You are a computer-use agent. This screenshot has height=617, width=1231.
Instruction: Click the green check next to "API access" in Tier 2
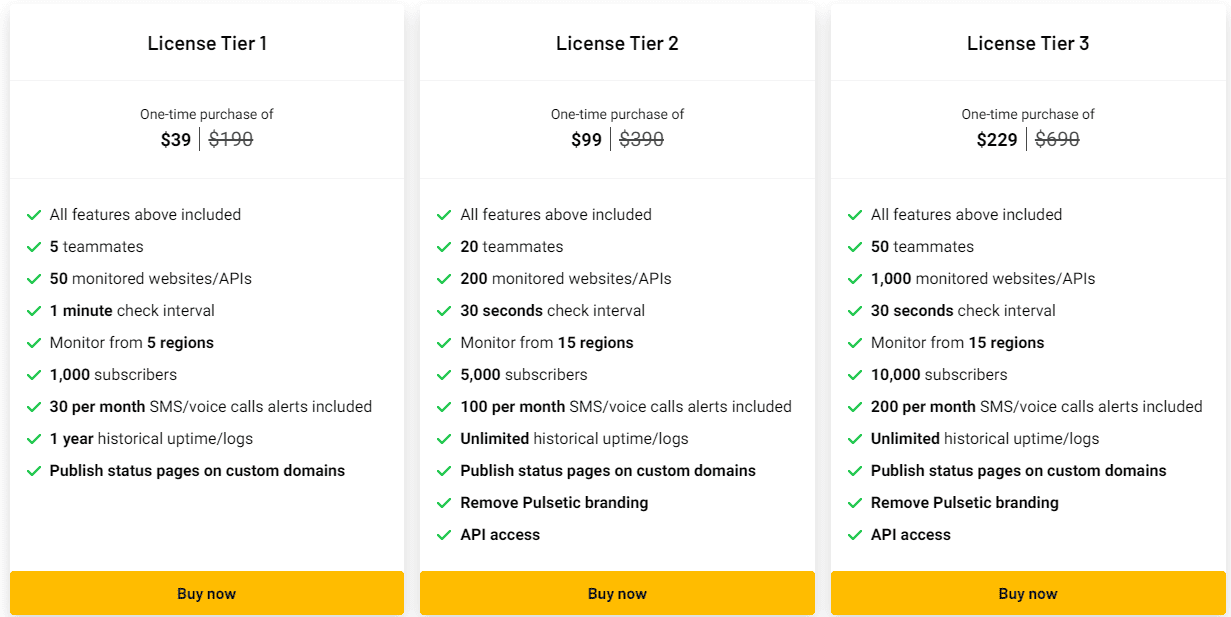click(444, 534)
